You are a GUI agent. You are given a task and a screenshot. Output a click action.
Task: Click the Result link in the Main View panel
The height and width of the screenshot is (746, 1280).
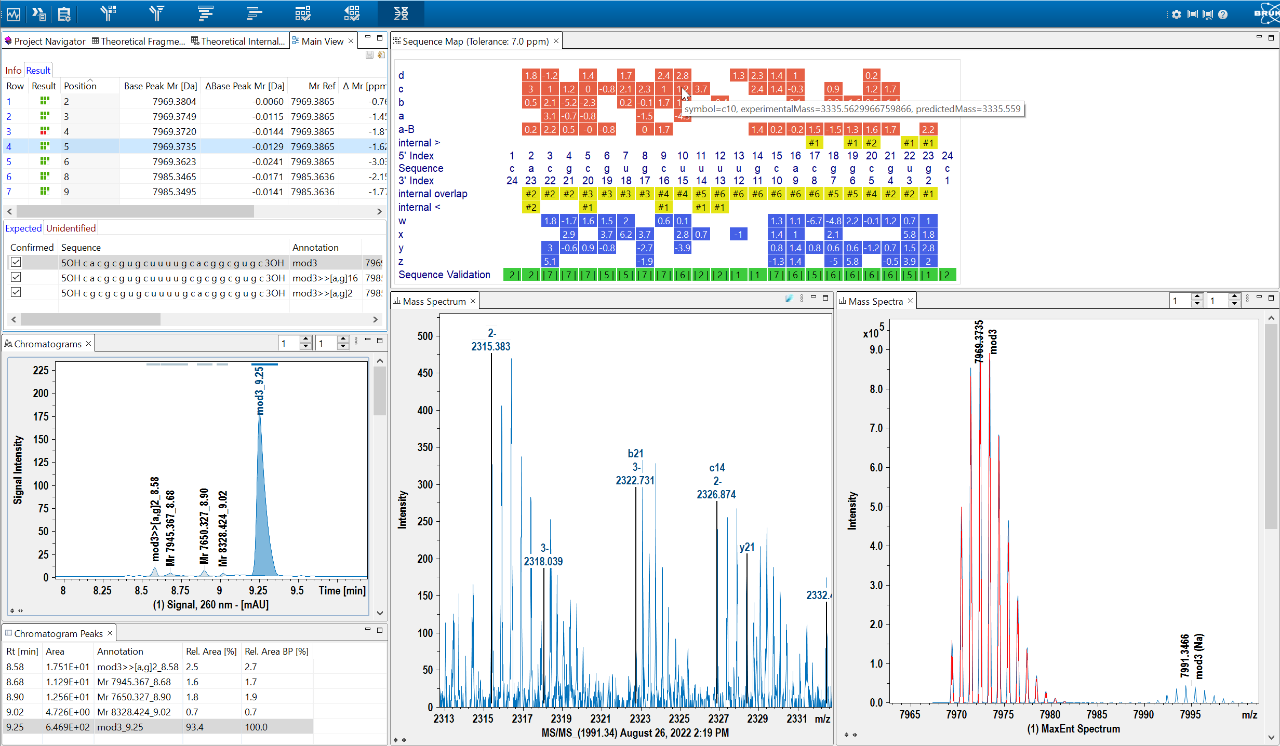tap(36, 70)
